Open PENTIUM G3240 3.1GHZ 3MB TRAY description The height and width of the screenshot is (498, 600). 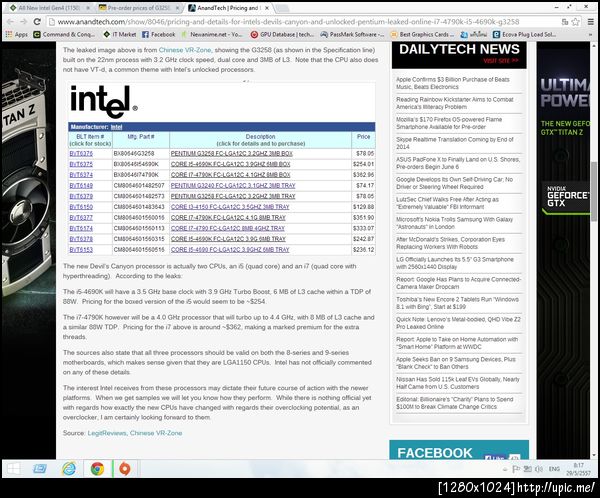click(x=233, y=186)
